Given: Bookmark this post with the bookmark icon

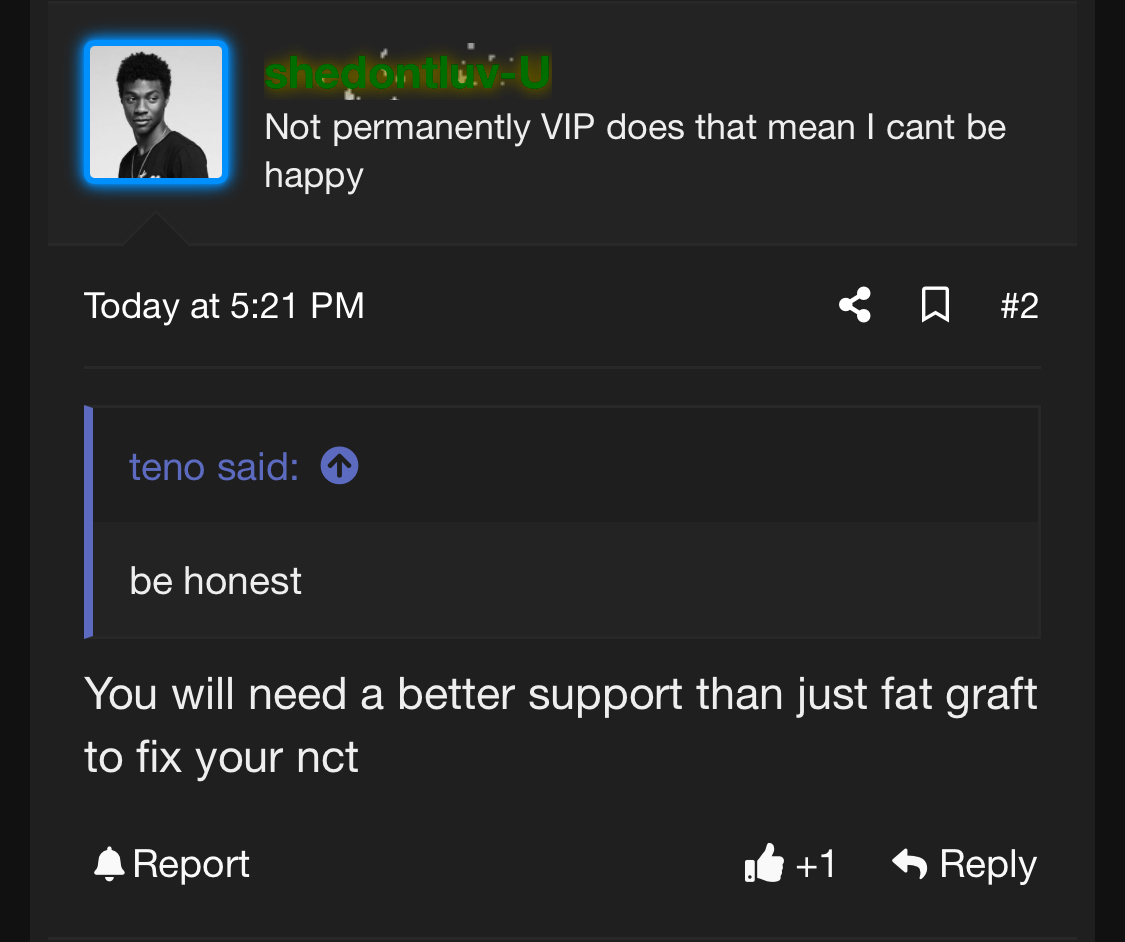Looking at the screenshot, I should point(934,305).
